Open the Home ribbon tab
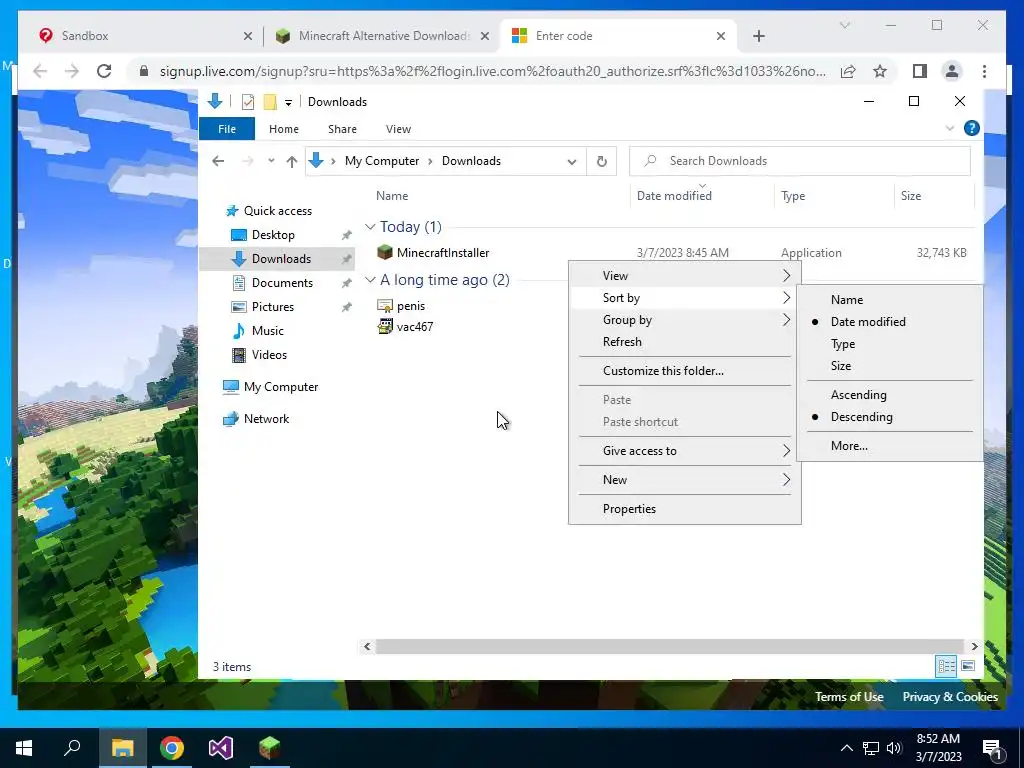Screen dimensions: 1024x768 (283, 129)
